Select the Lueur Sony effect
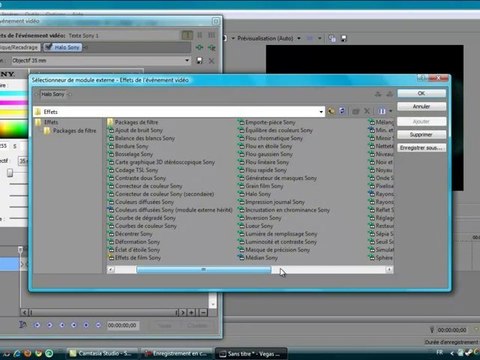Image resolution: width=480 pixels, height=360 pixels. coord(259,226)
